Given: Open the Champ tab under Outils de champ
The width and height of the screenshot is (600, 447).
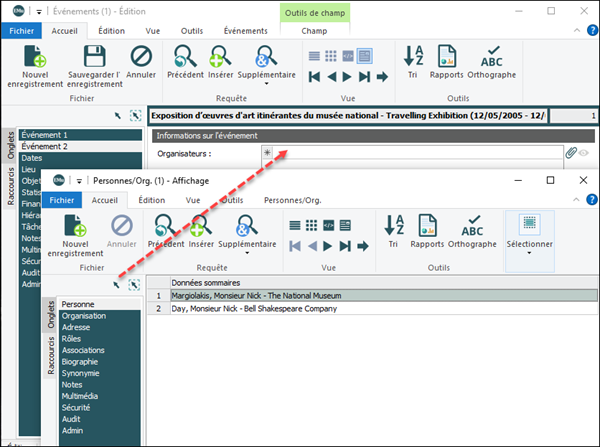Looking at the screenshot, I should point(314,30).
